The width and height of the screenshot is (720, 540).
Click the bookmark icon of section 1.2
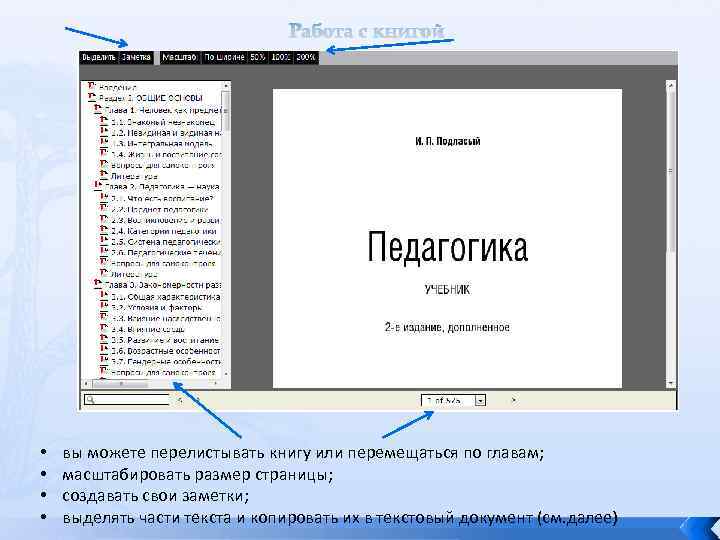(x=104, y=132)
